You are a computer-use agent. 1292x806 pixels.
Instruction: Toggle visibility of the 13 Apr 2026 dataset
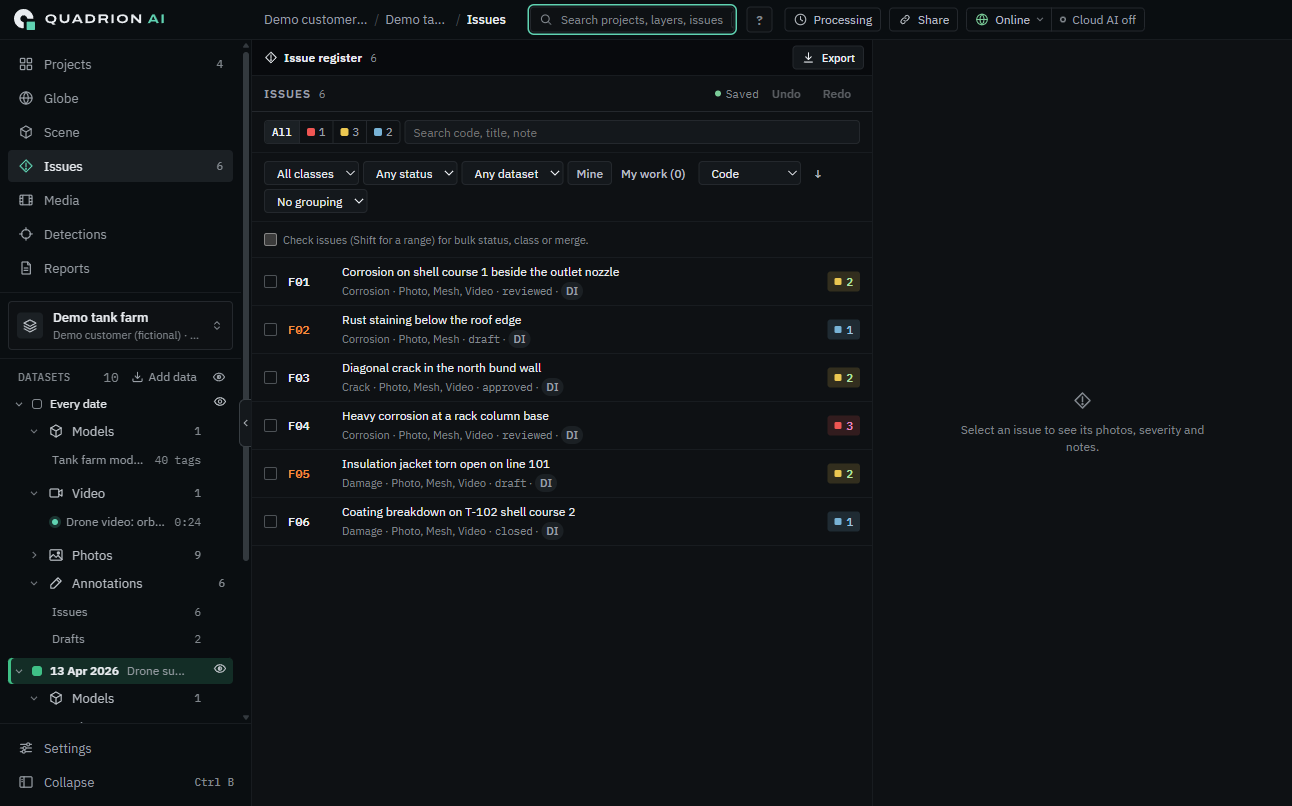coord(220,669)
